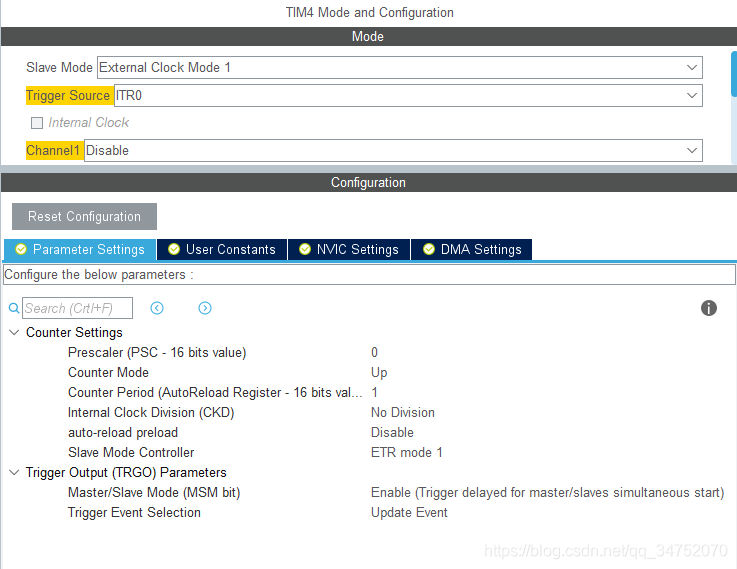The width and height of the screenshot is (737, 569).
Task: Click the Trigger Output (TRGO) Parameters label
Action: point(126,472)
